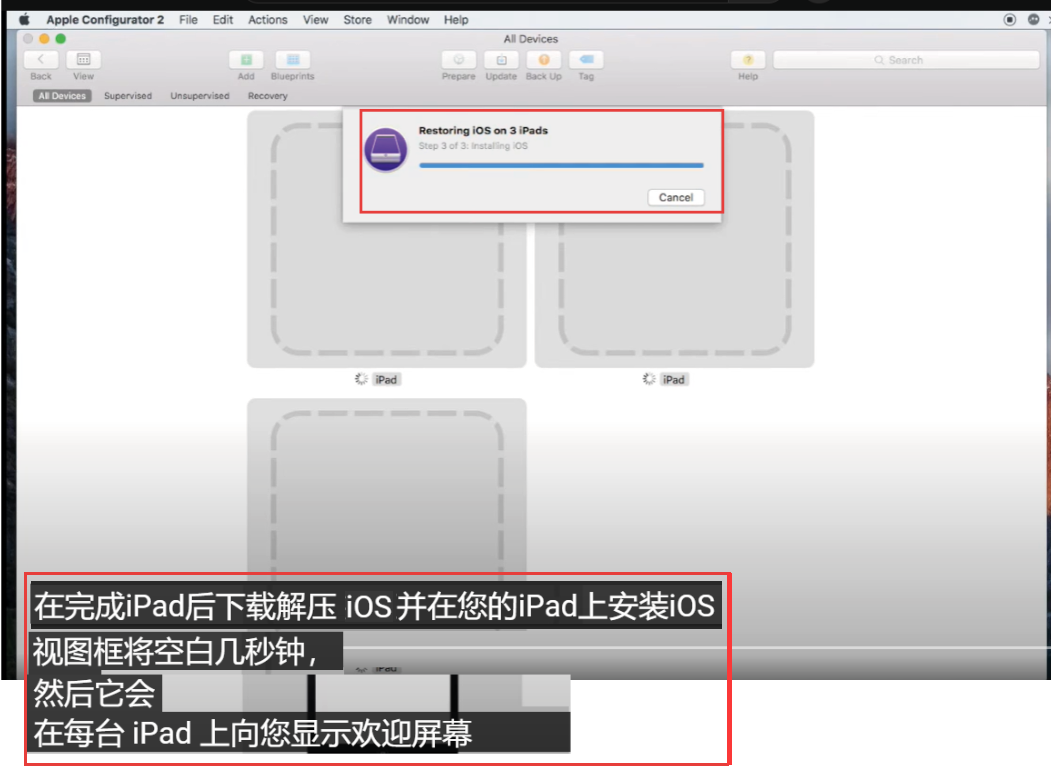1051x775 pixels.
Task: Open the Apple Configurator 2 menu
Action: coord(105,19)
